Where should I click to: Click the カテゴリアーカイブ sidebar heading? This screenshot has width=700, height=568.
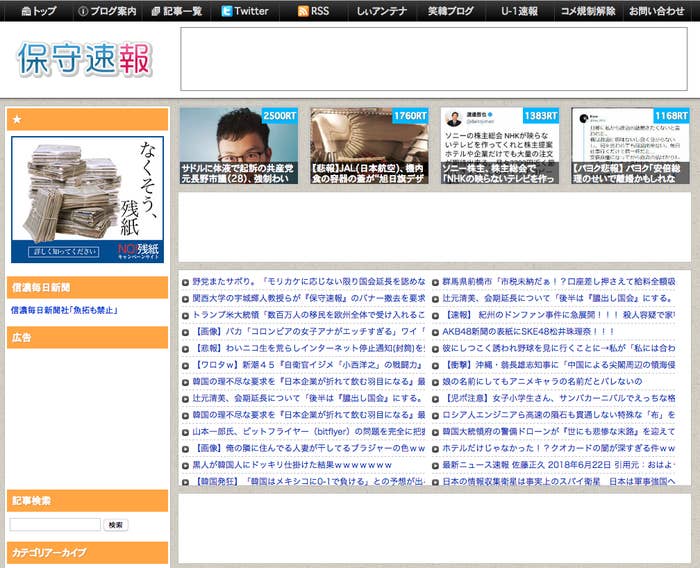[x=88, y=553]
